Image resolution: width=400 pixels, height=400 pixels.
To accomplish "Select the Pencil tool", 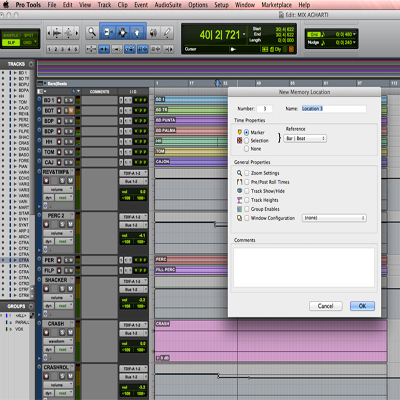I will pyautogui.click(x=167, y=32).
